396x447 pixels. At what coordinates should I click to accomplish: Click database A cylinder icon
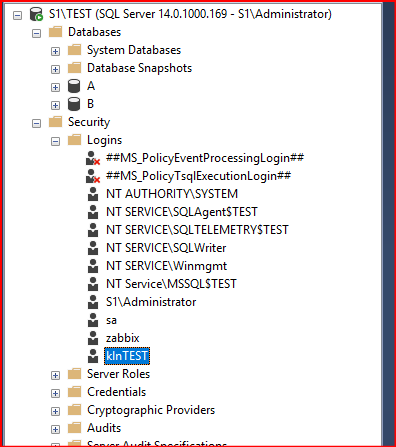click(x=74, y=86)
